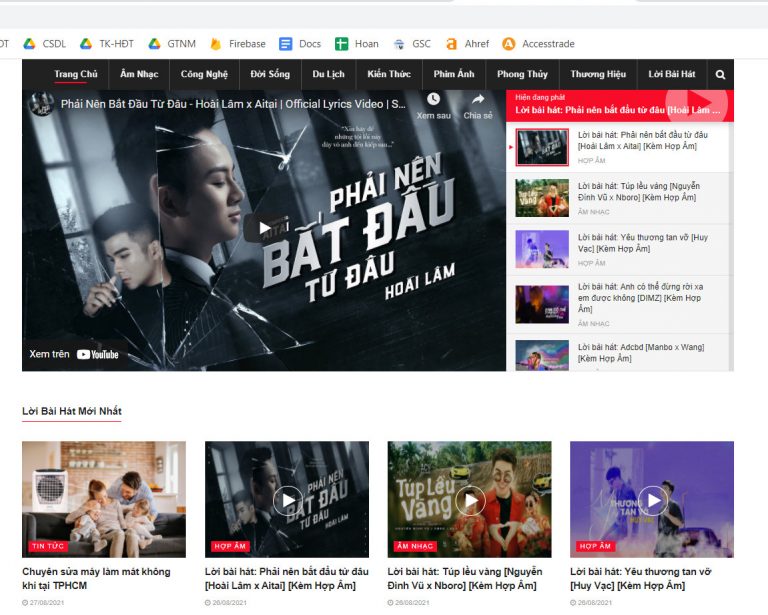Open the Docs bookmark
Image resolution: width=768 pixels, height=615 pixels.
300,44
